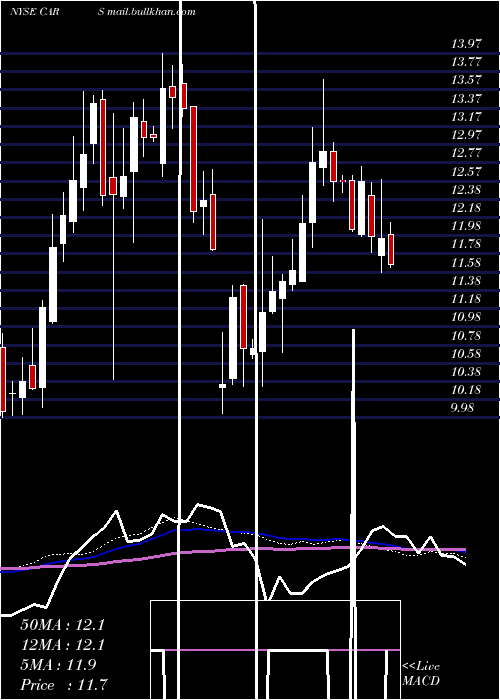Viewport: 500px width, 700px height.
Task: Click the 11.18 price axis label
Action: 466,299
